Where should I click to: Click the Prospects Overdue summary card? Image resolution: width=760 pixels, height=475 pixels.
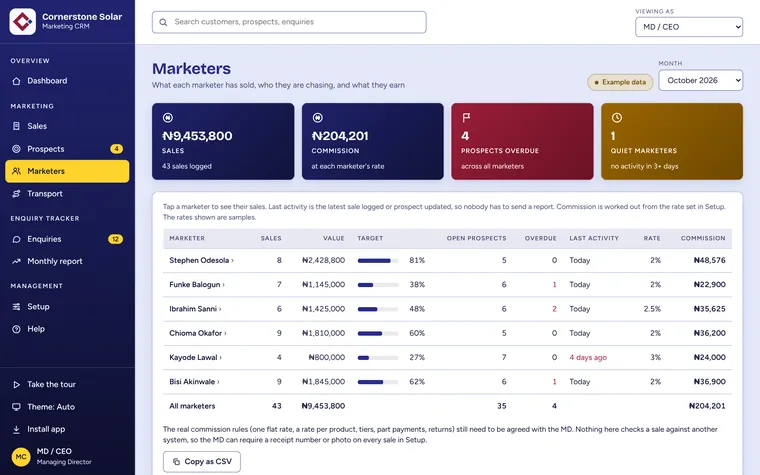[x=522, y=141]
